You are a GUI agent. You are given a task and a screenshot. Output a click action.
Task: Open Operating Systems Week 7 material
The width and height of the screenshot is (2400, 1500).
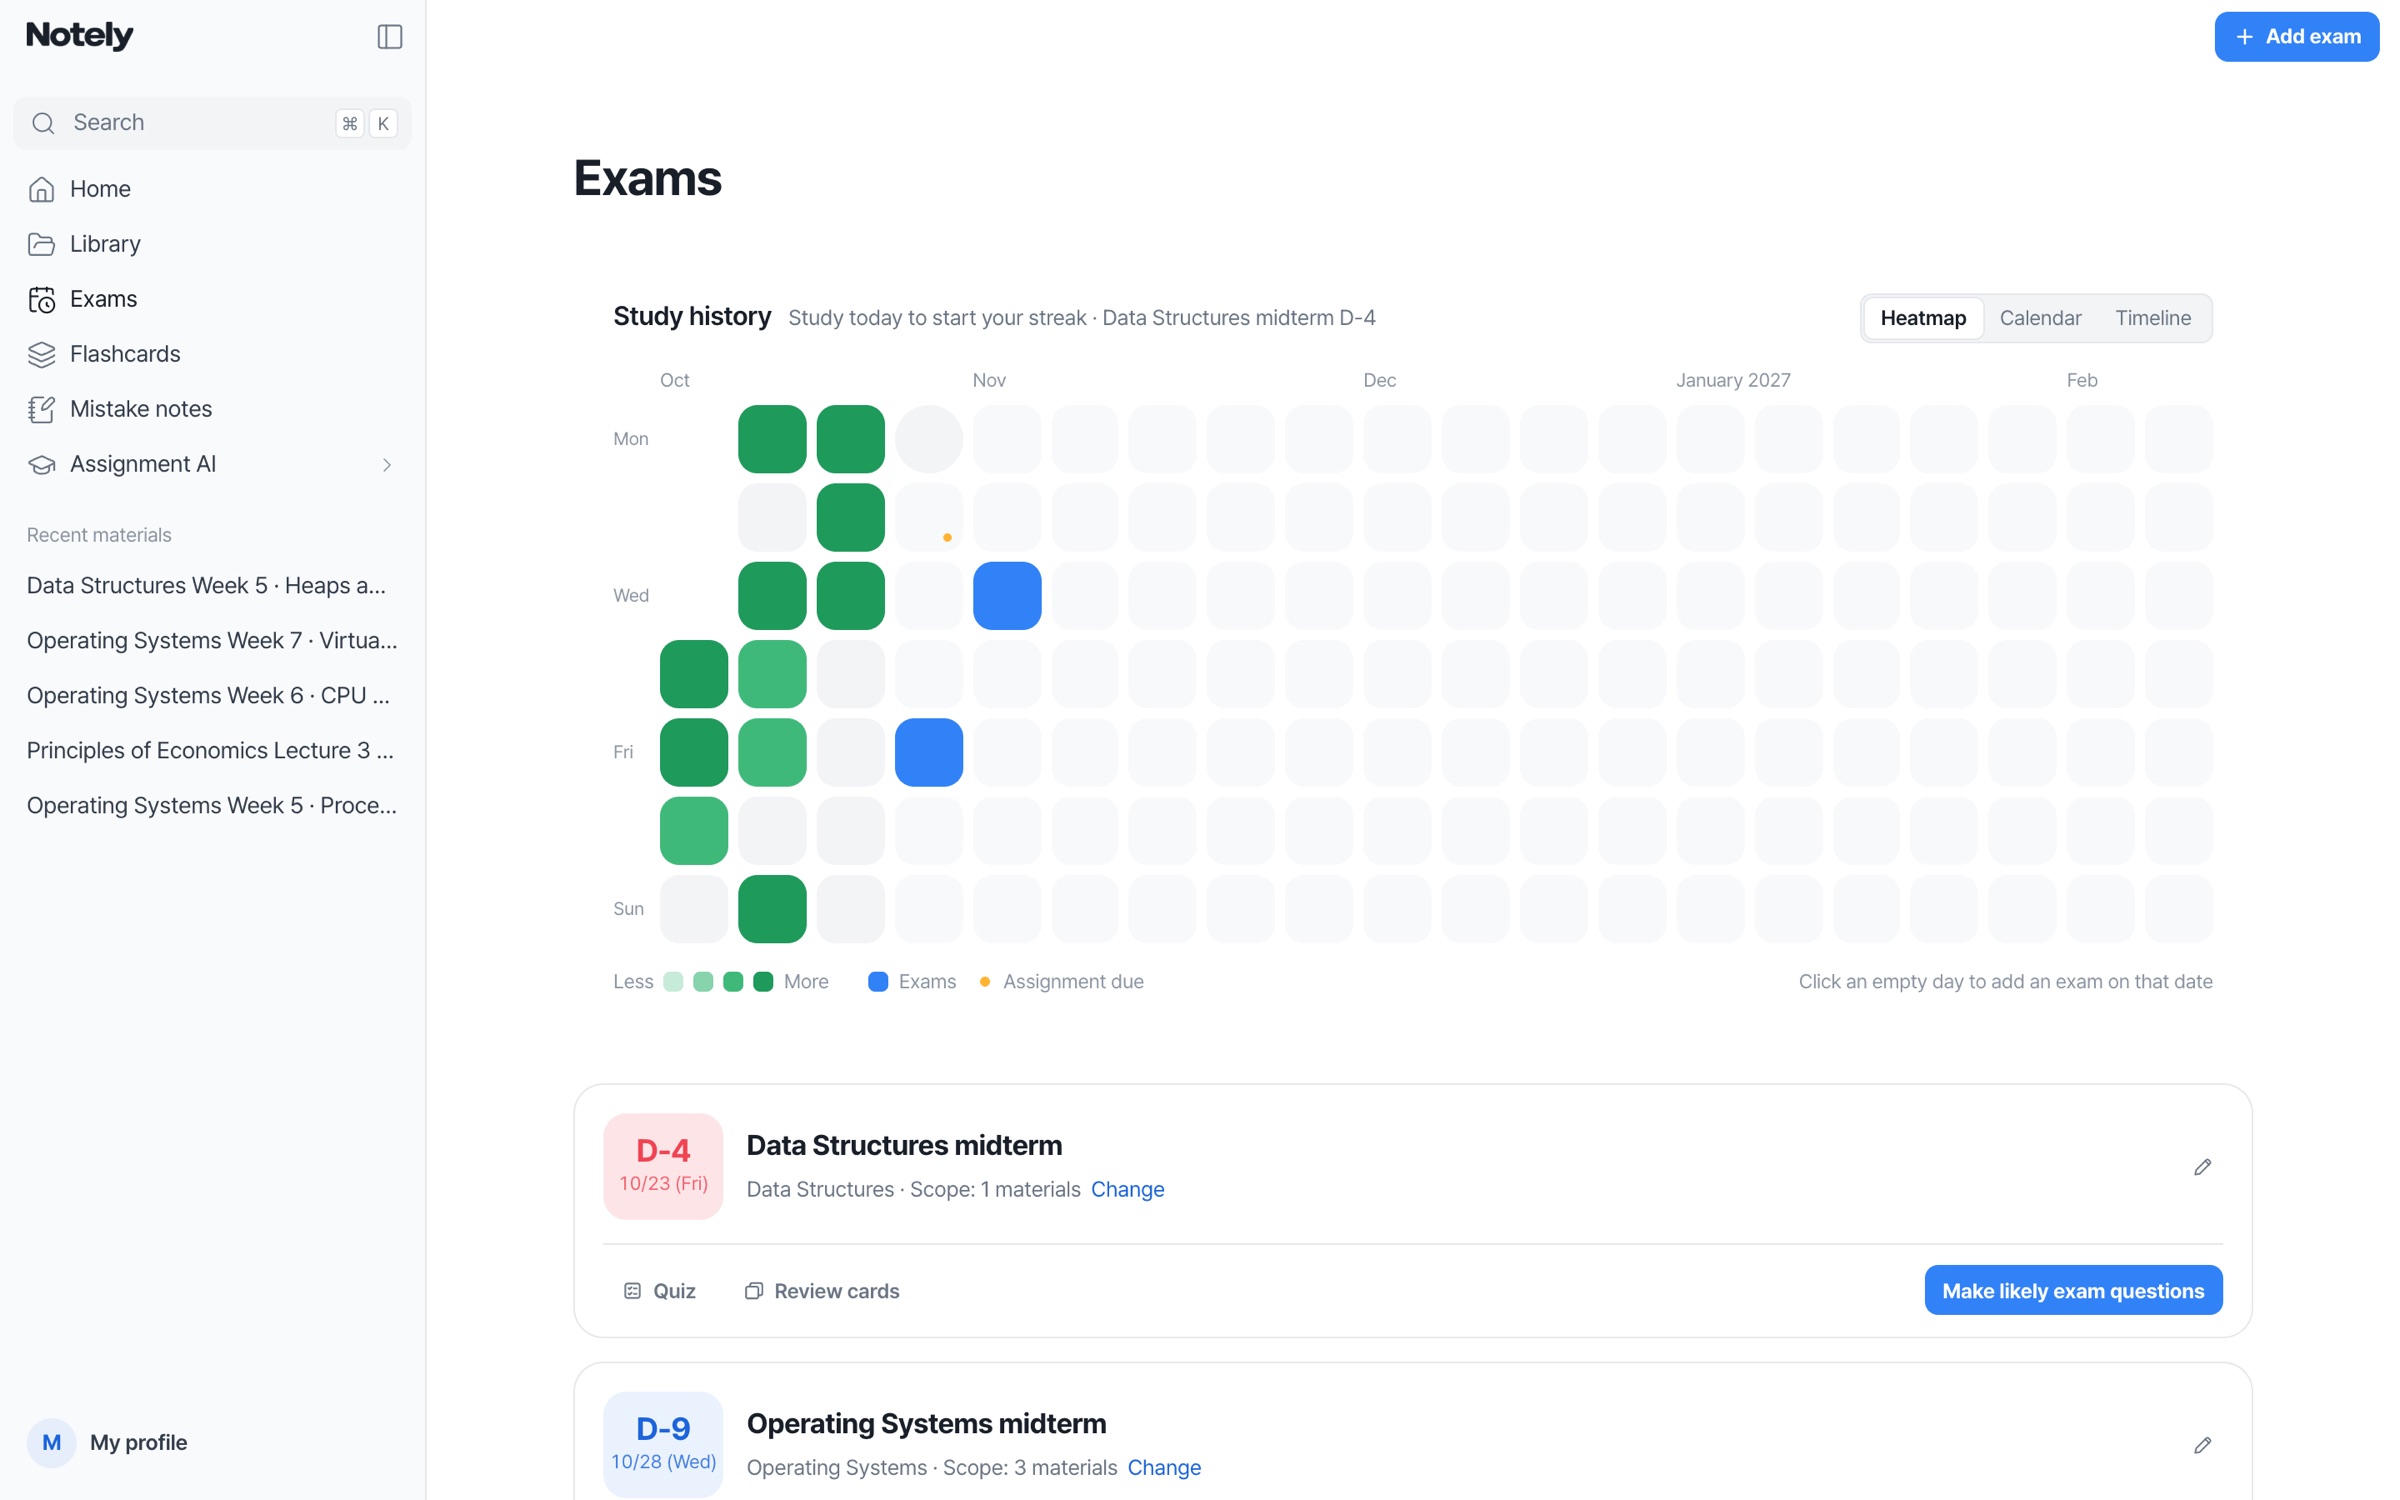(x=212, y=641)
